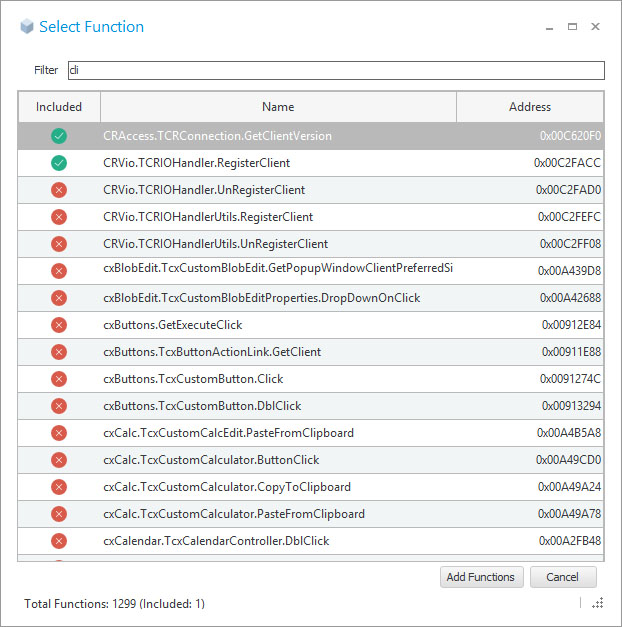Click red X icon of cxButtons.TcxCustomButton.Click
Image resolution: width=622 pixels, height=627 pixels.
(x=59, y=379)
